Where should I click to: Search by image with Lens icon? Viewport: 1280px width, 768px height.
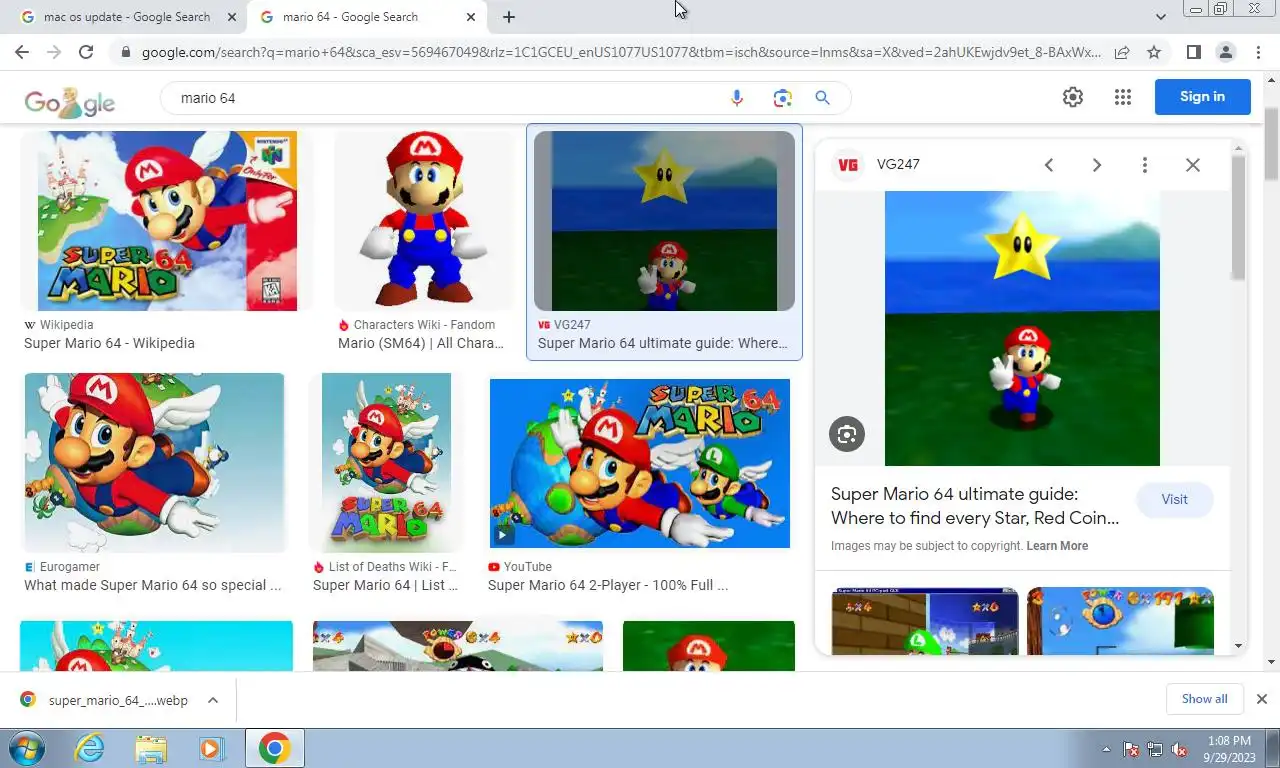(x=782, y=98)
